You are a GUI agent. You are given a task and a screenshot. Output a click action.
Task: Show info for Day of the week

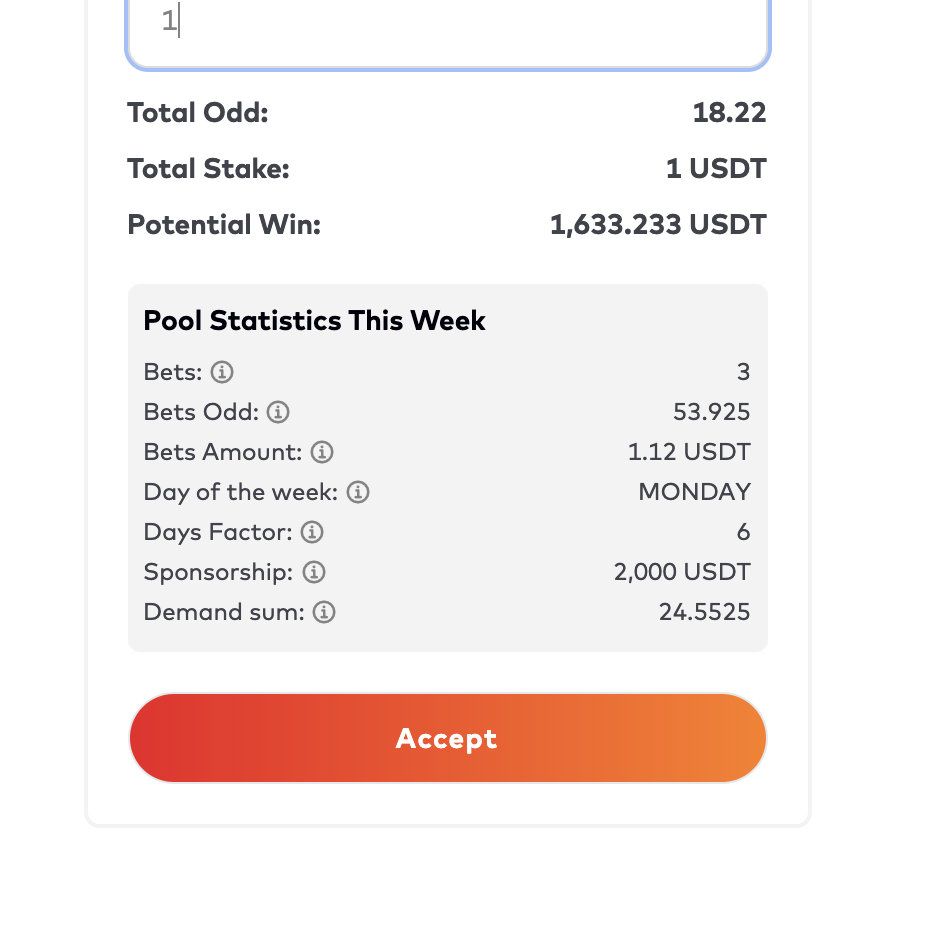tap(358, 492)
